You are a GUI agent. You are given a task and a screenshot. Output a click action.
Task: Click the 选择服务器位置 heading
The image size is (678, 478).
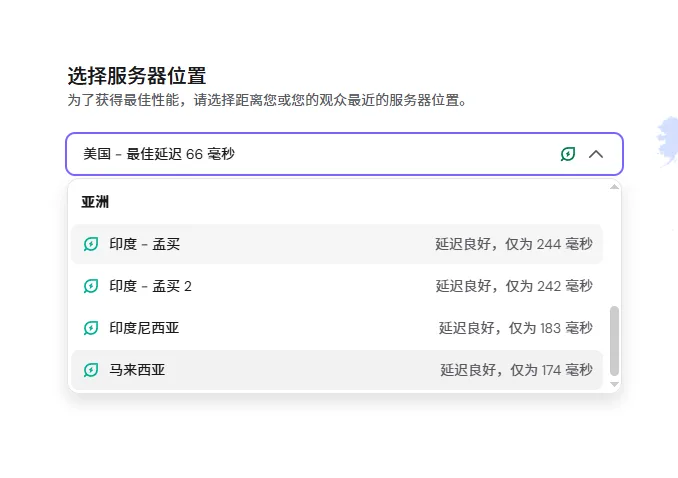coord(137,76)
